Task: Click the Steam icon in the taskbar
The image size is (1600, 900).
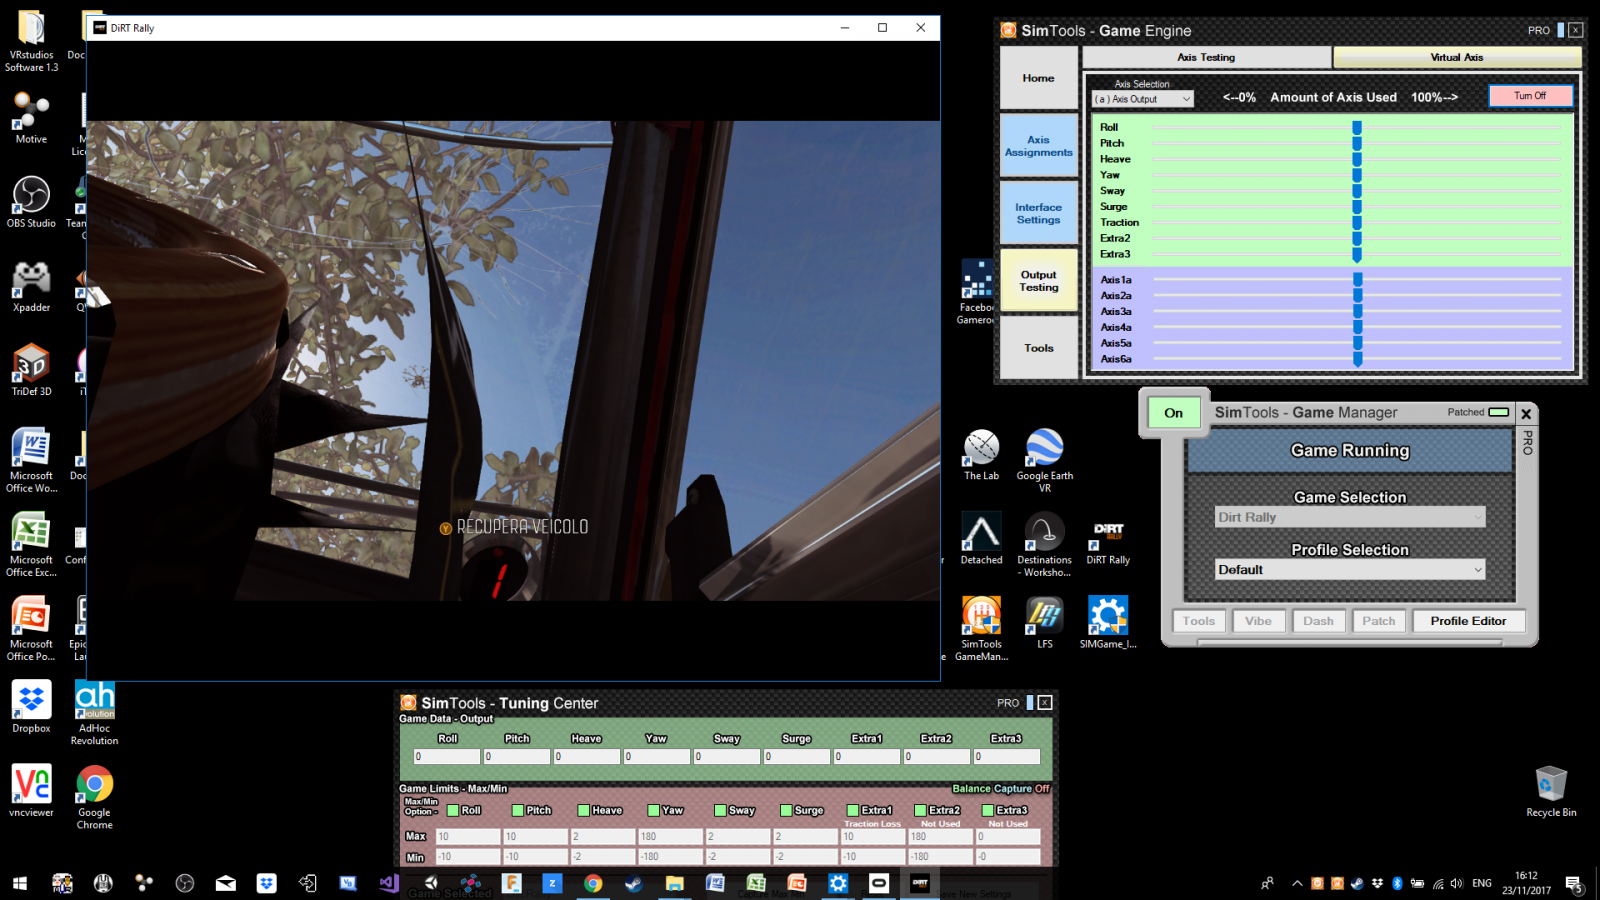Action: pos(633,883)
